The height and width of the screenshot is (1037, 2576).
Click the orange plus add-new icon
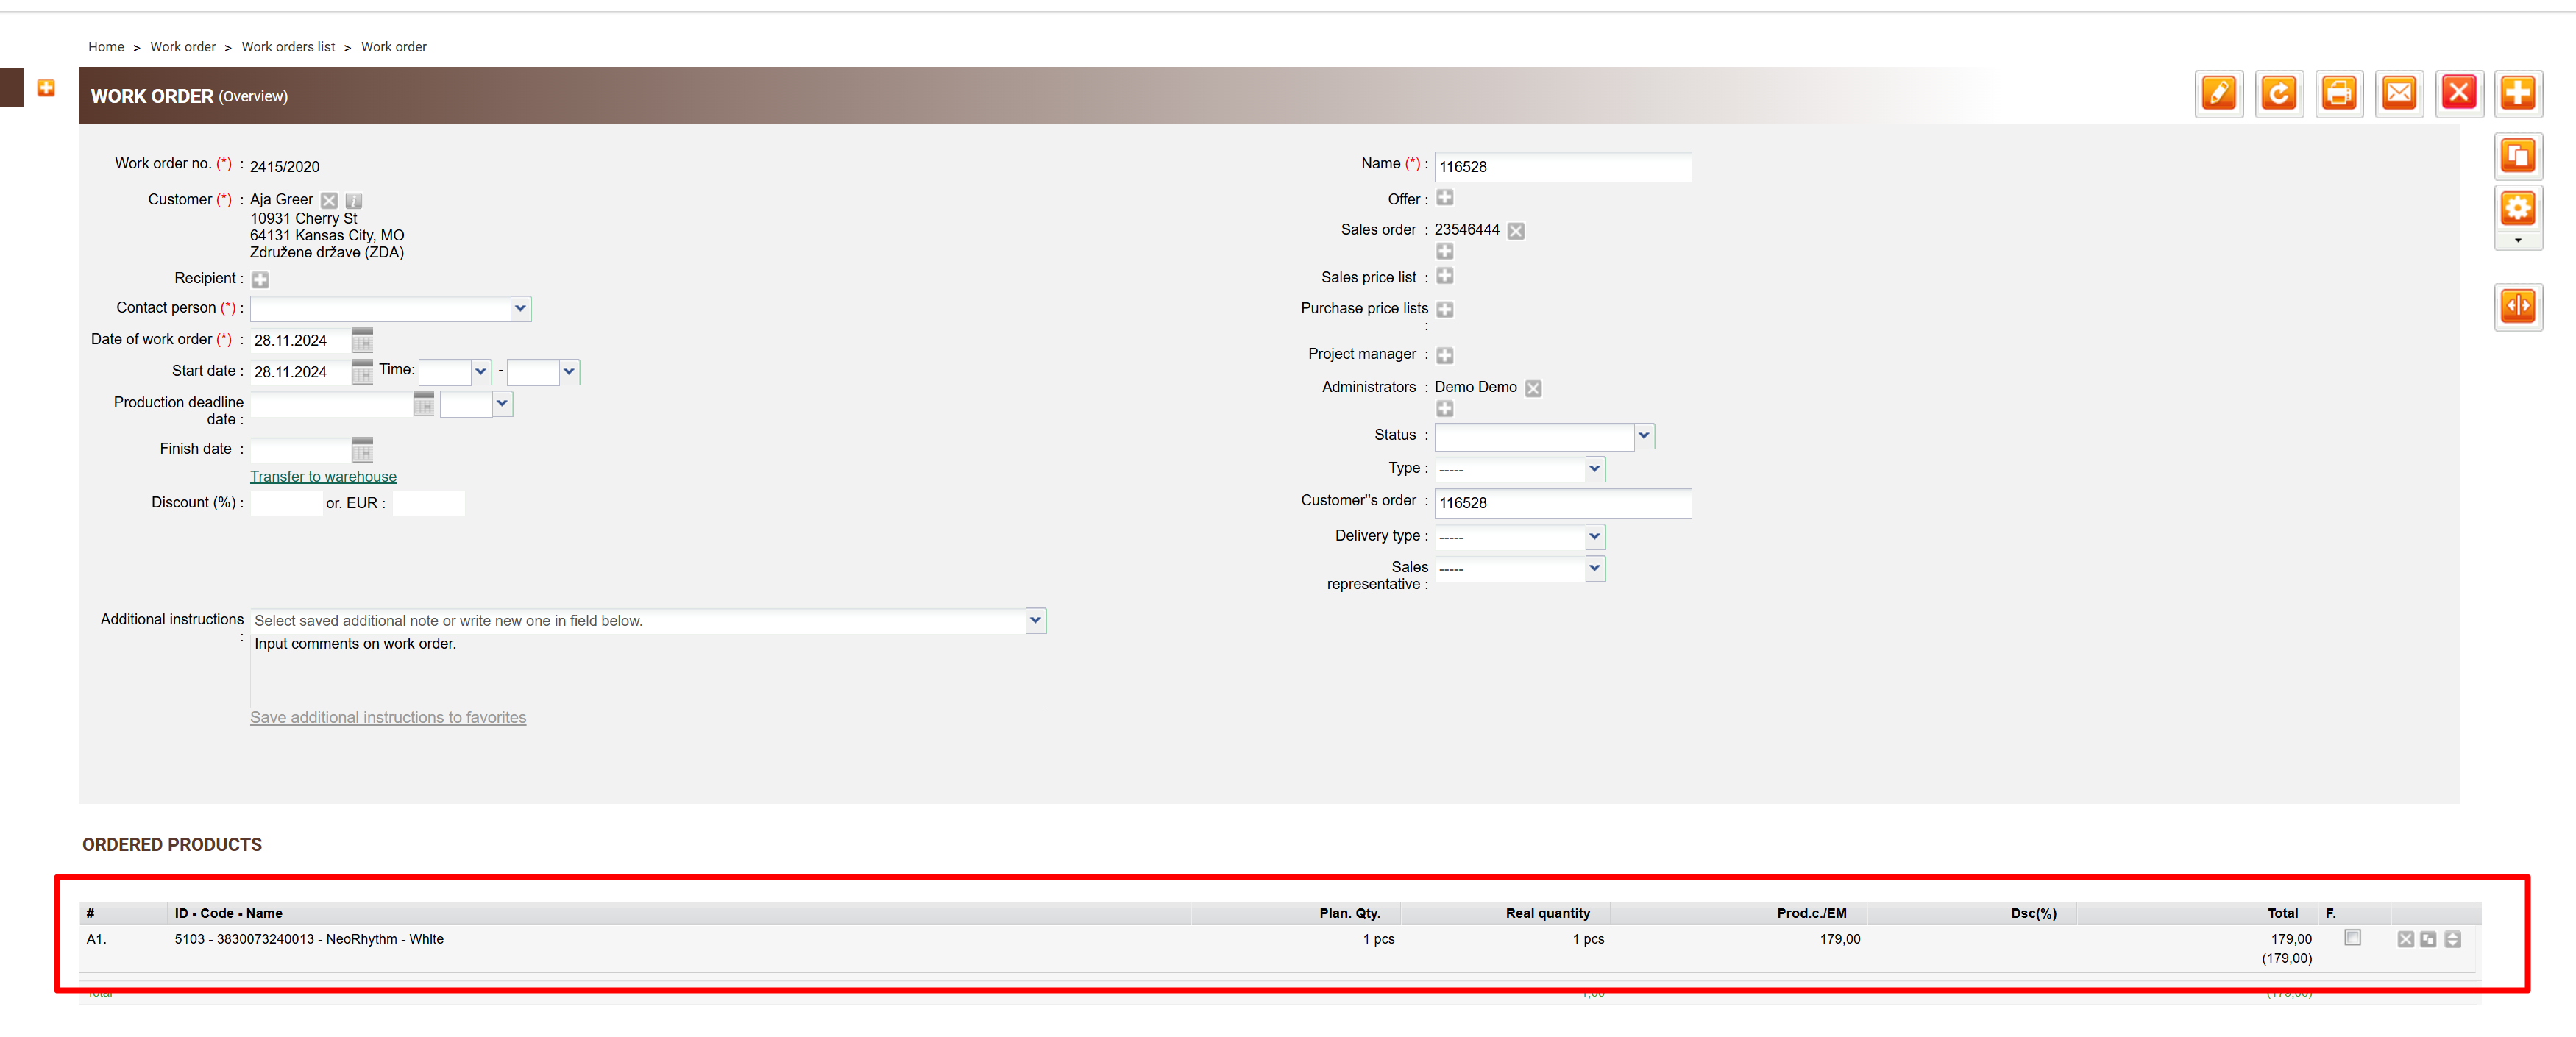(2517, 94)
